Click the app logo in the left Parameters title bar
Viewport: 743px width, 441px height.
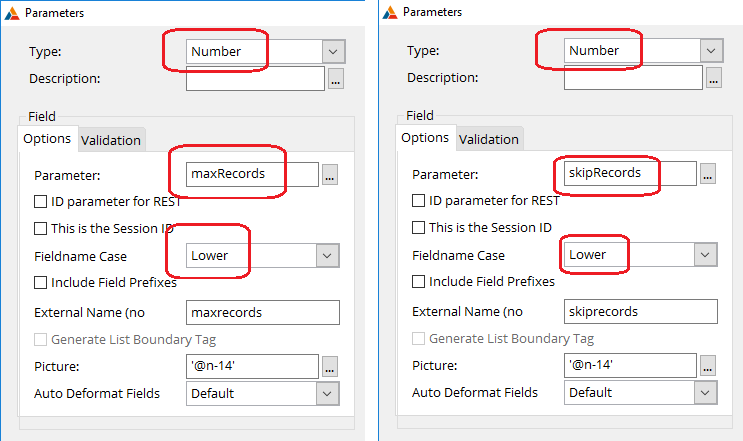[x=12, y=13]
